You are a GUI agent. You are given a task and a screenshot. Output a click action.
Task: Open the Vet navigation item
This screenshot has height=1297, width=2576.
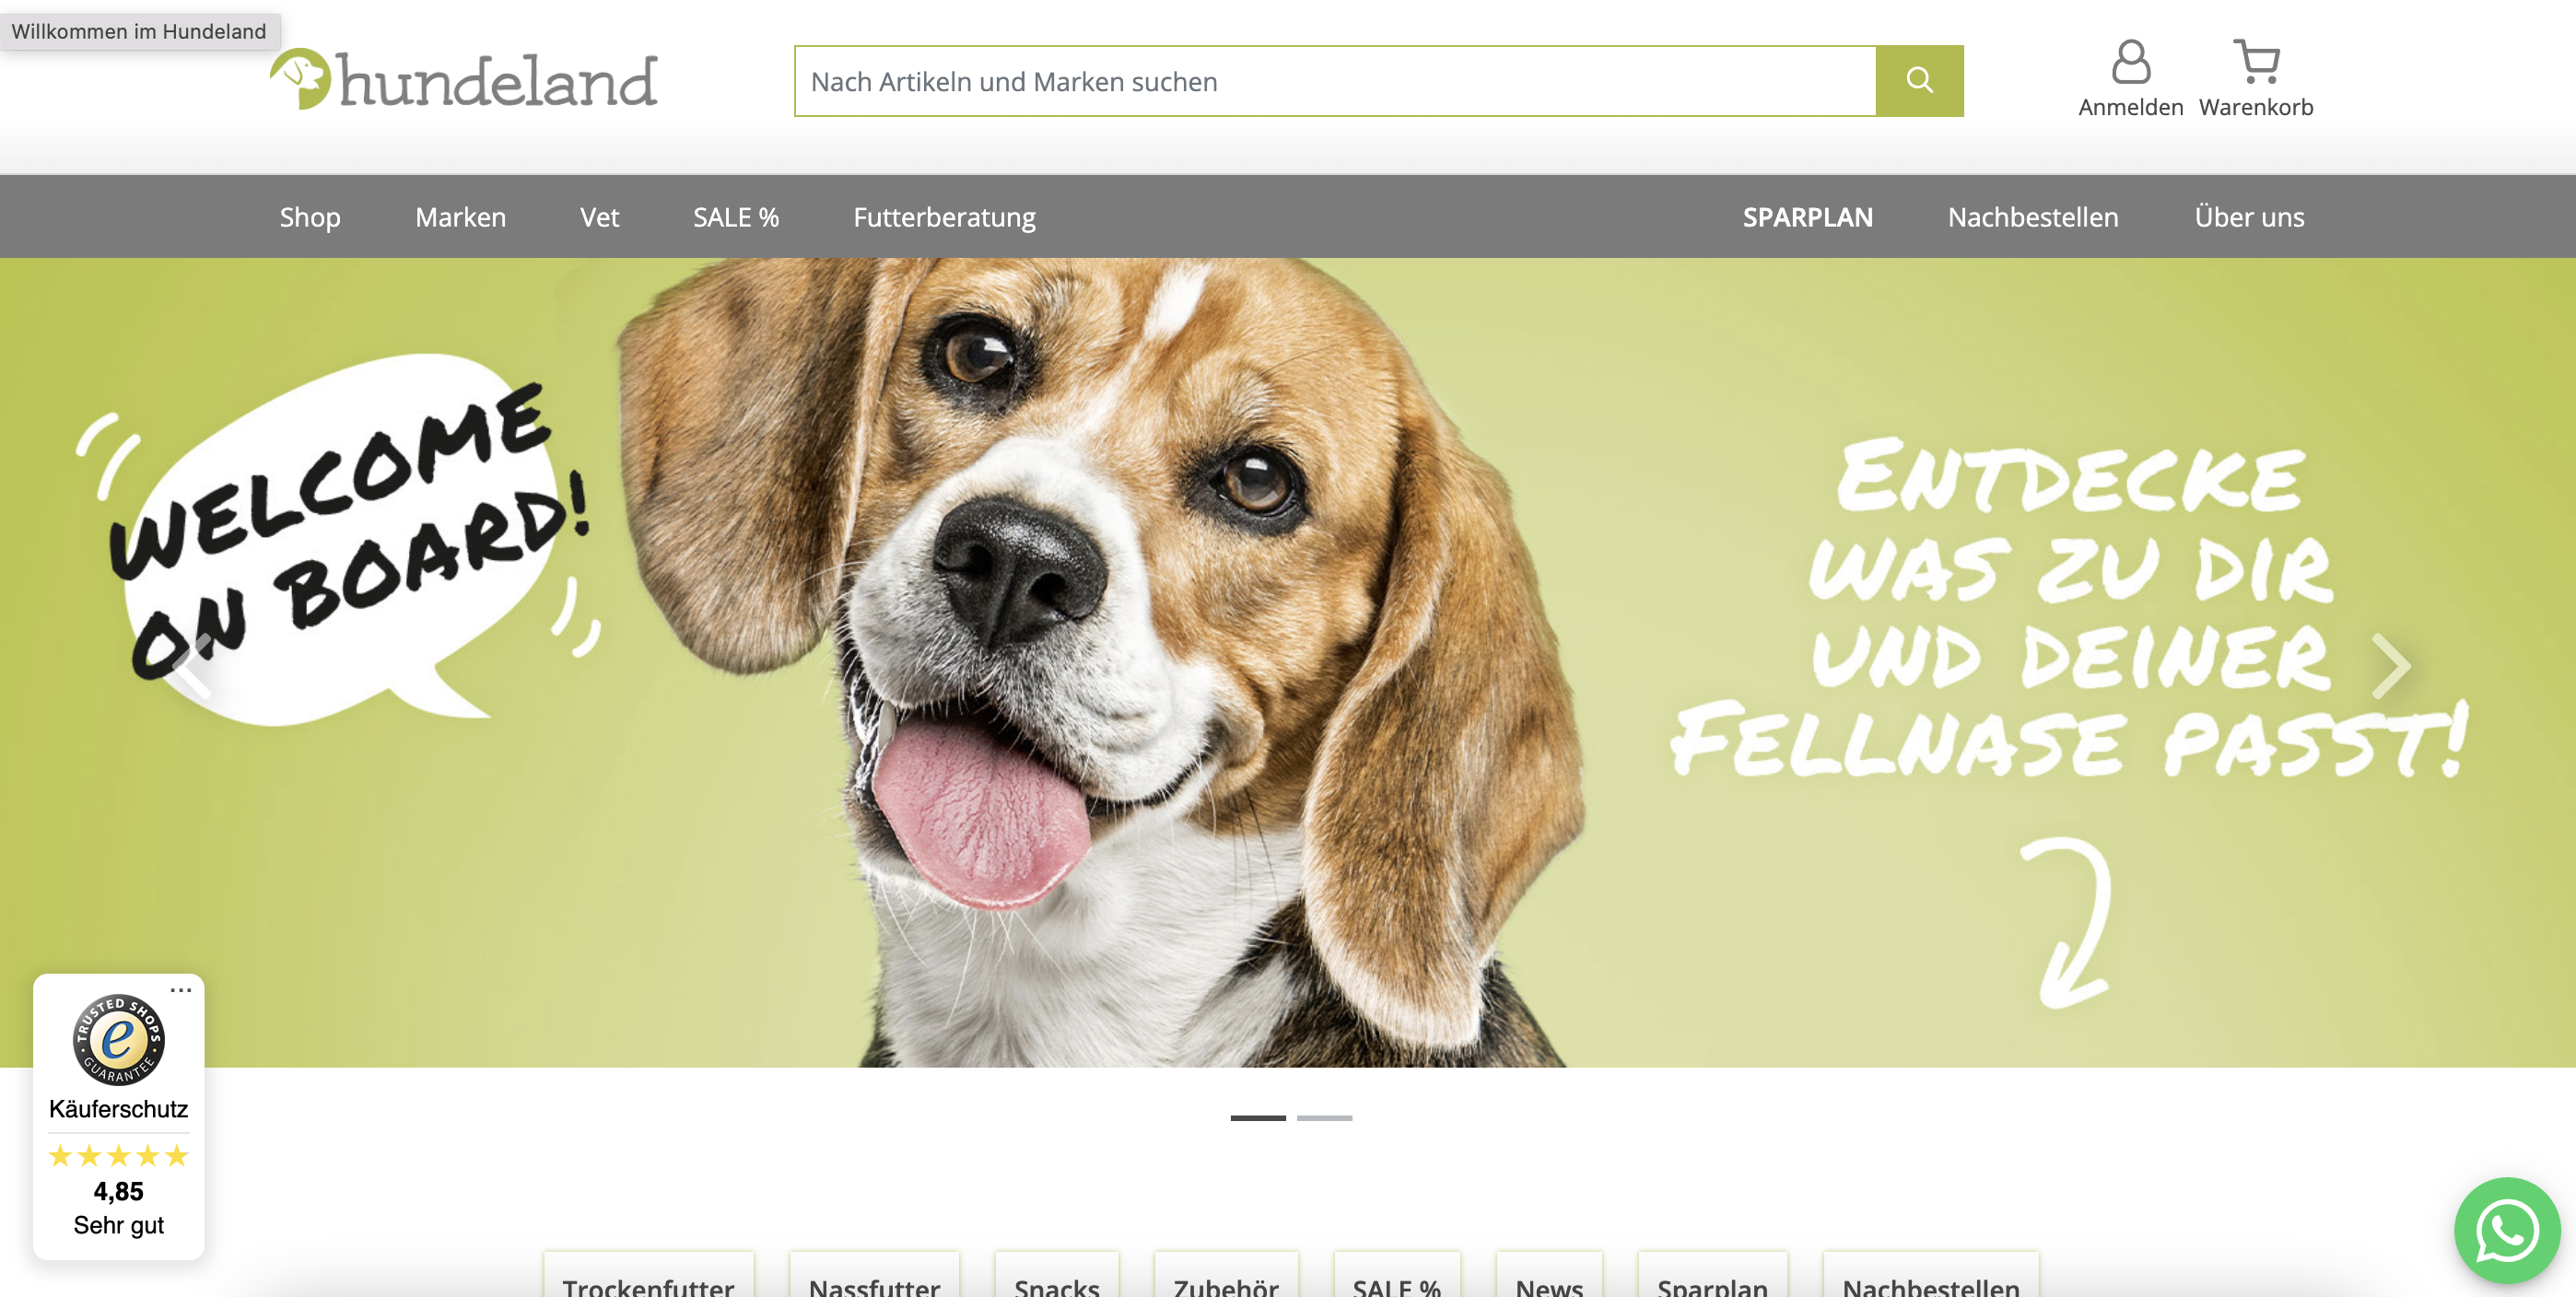pos(600,217)
